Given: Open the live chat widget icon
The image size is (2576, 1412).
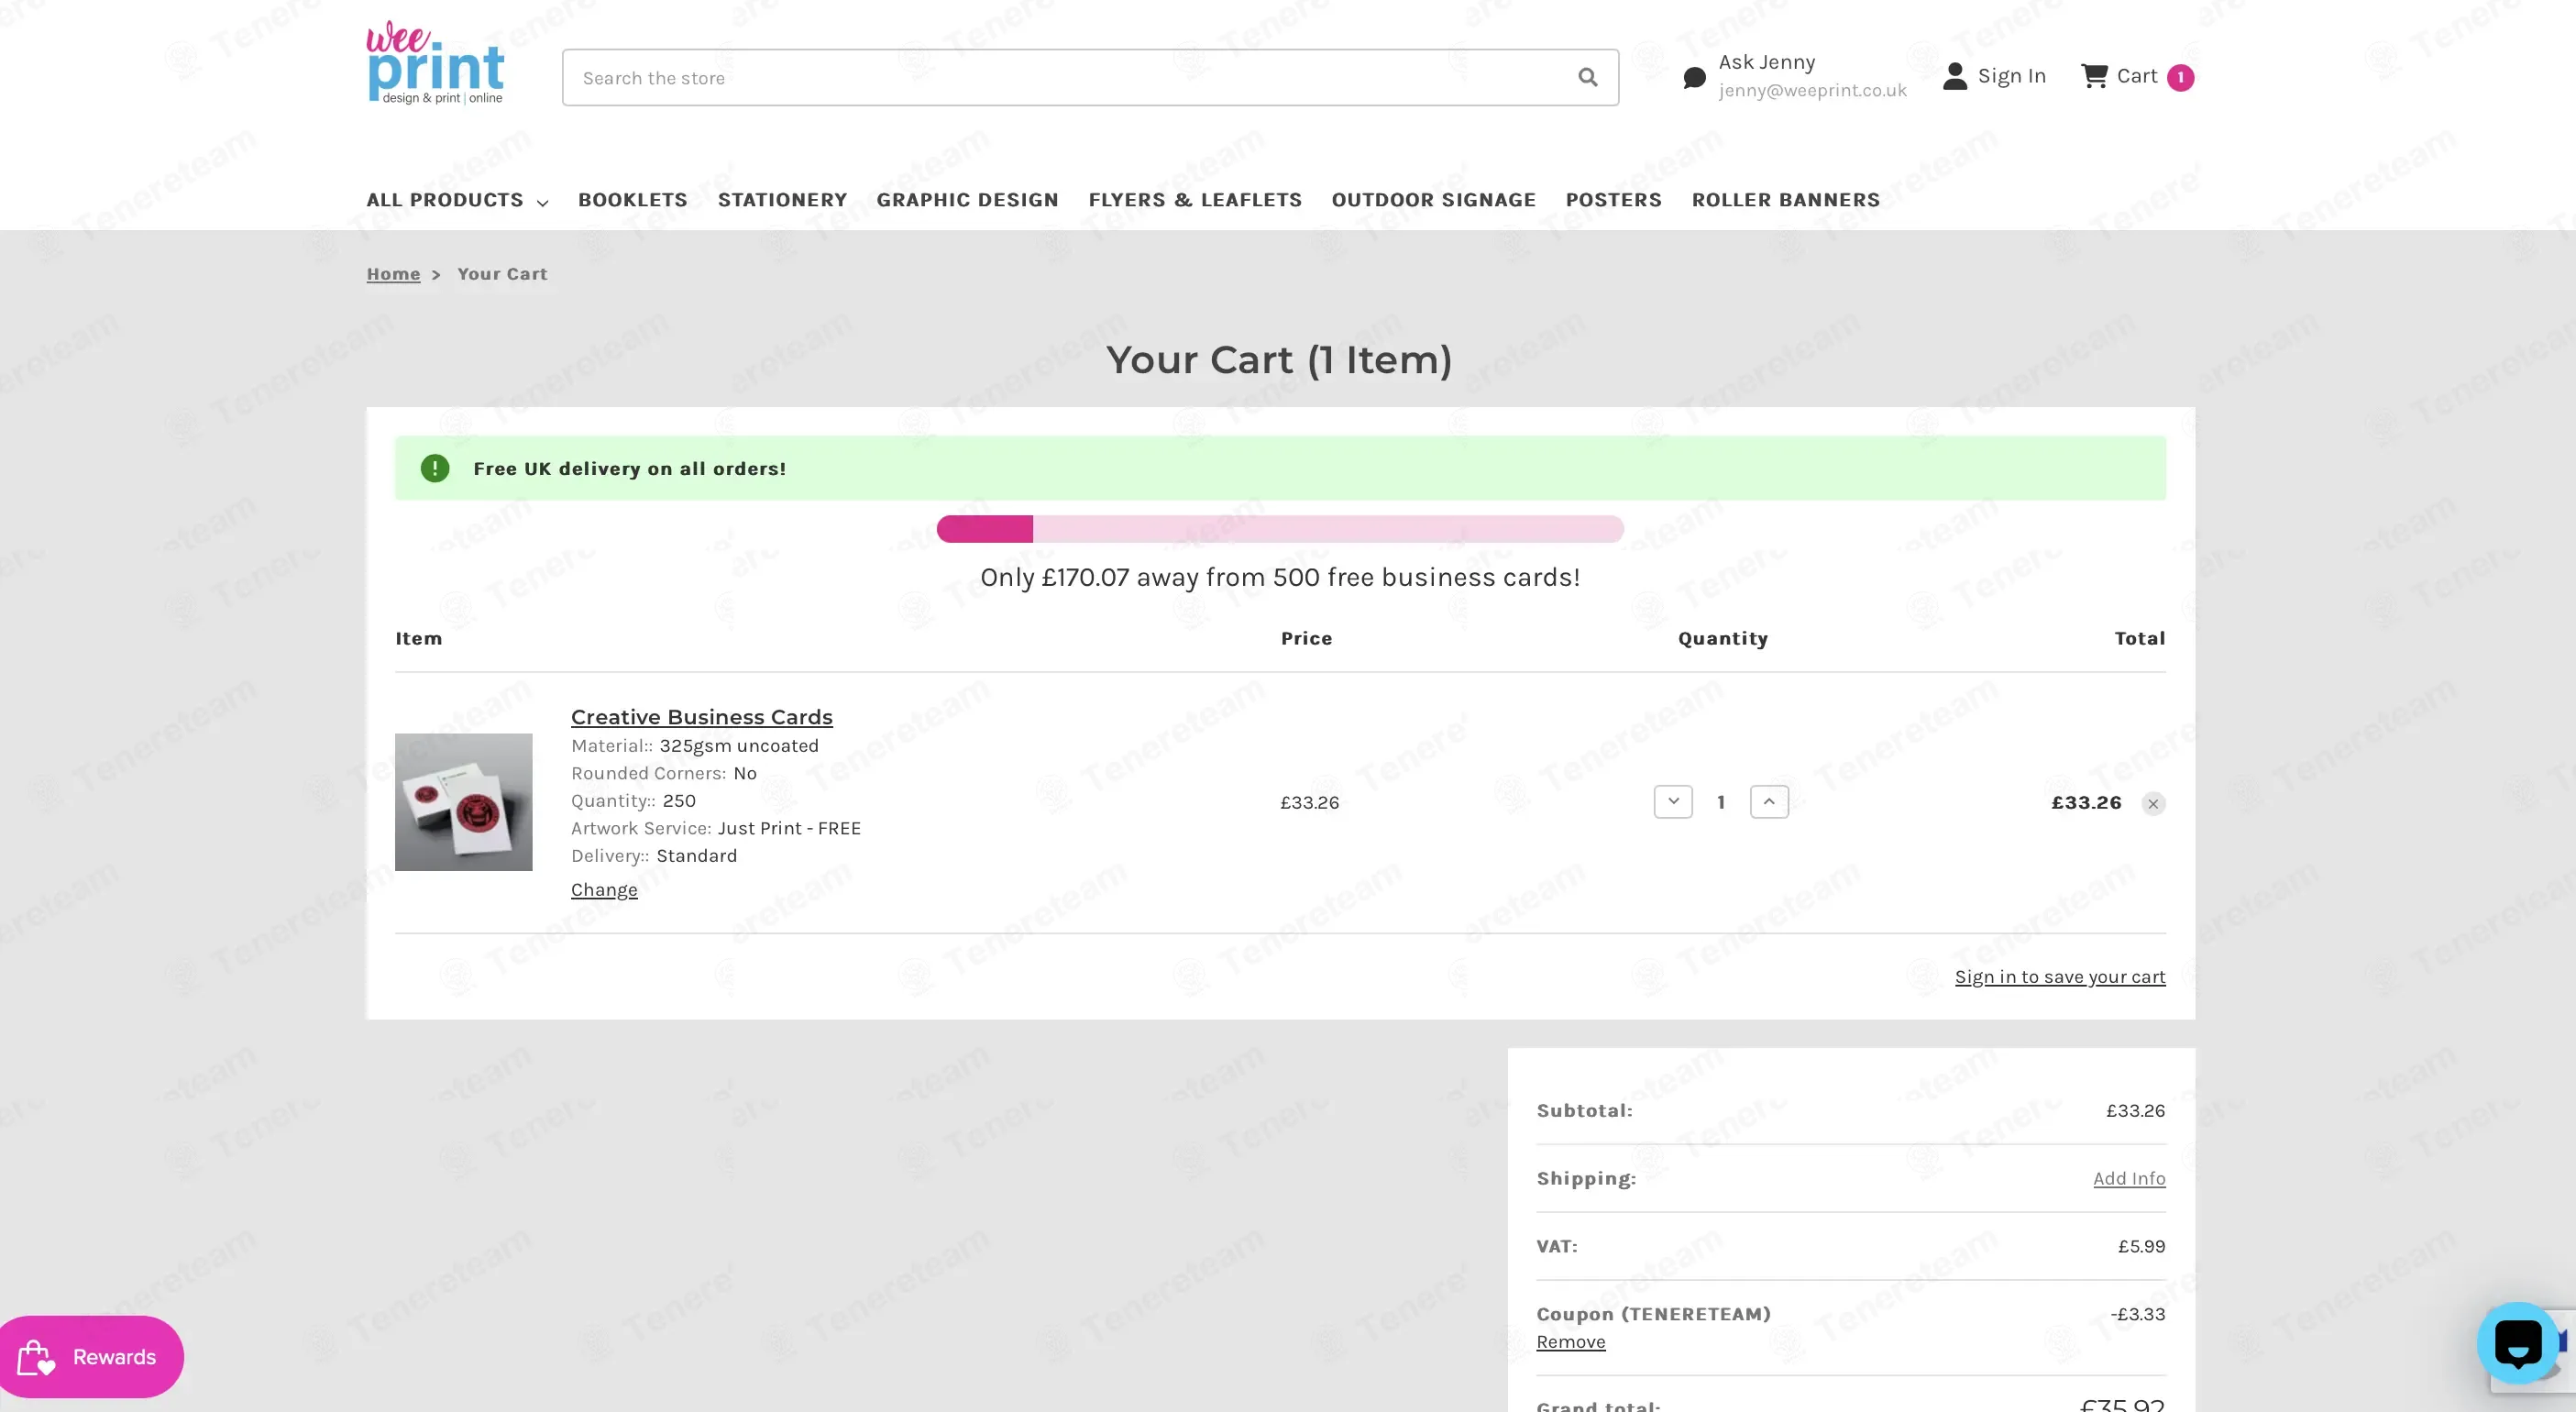Looking at the screenshot, I should pos(2517,1342).
